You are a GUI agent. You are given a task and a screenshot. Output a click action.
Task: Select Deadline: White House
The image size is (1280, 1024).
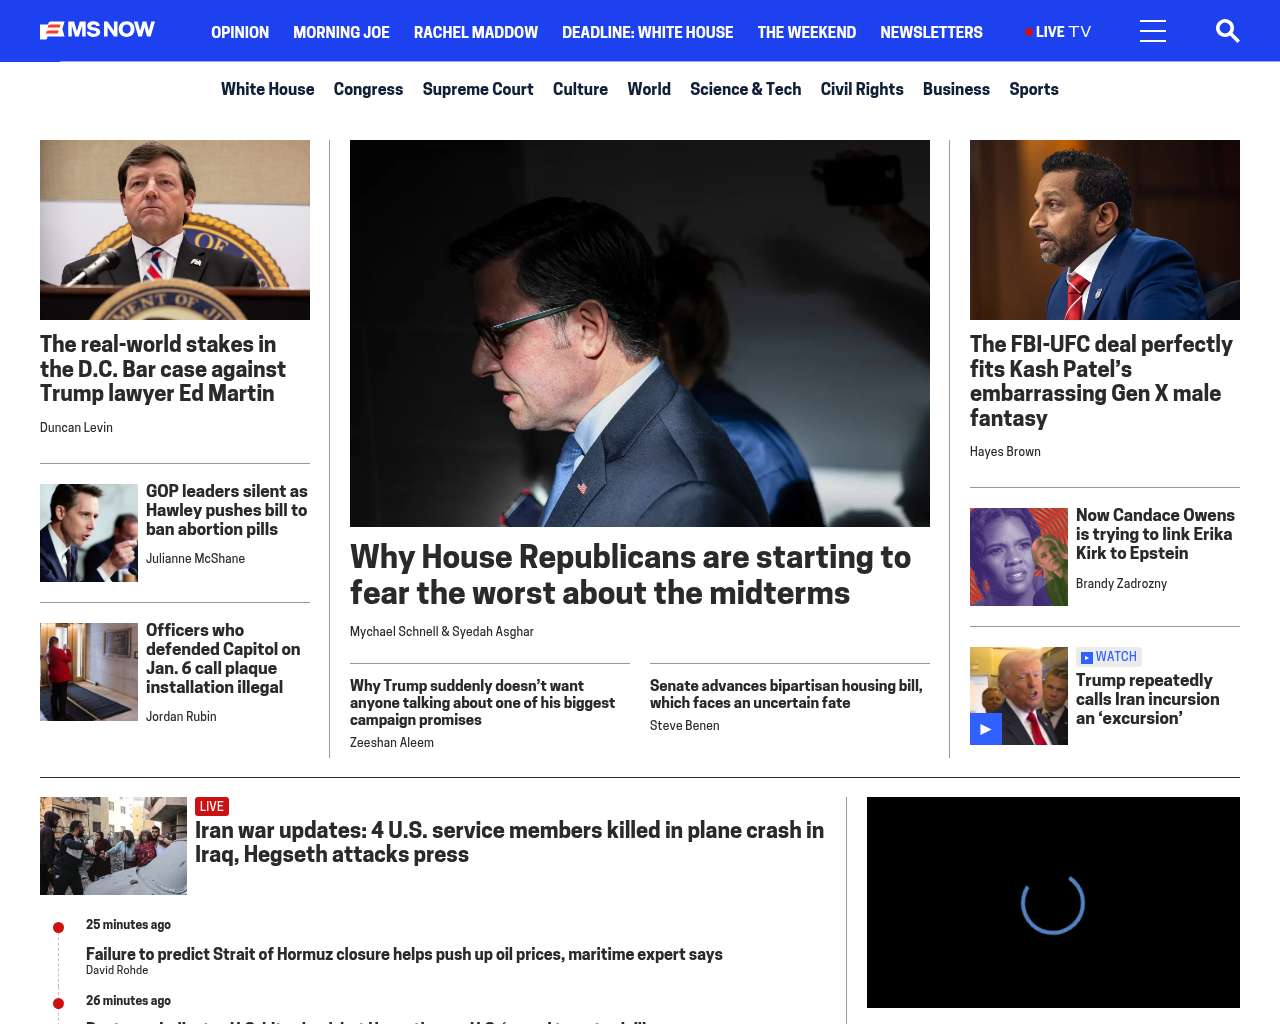647,32
